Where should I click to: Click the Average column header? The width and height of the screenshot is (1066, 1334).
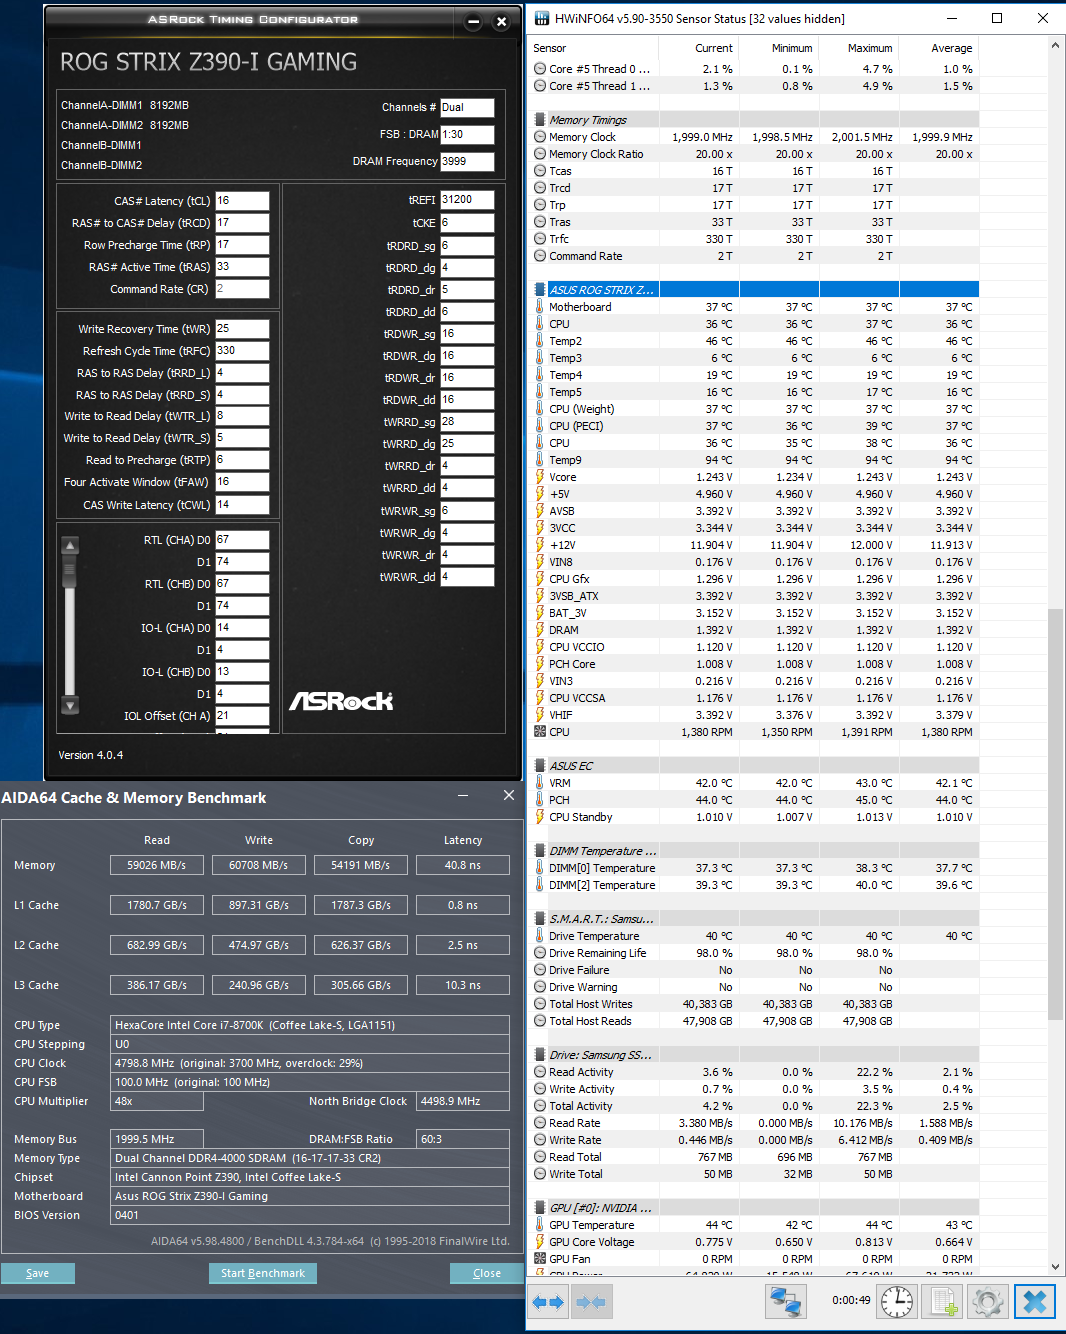938,48
